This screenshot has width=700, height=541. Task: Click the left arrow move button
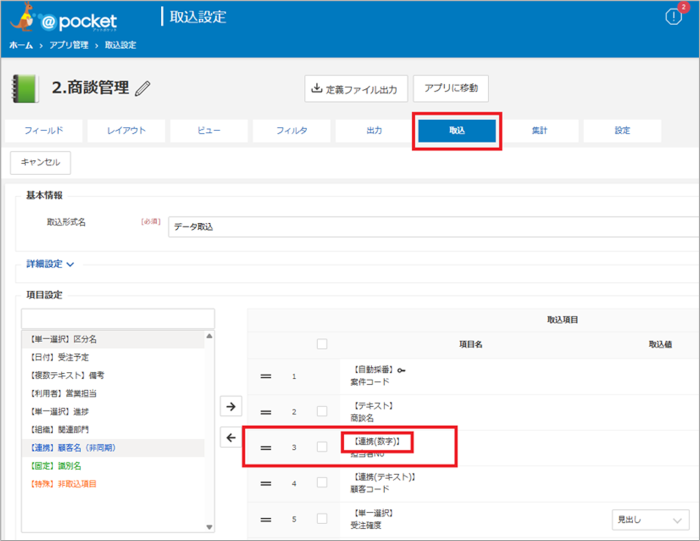pyautogui.click(x=229, y=438)
